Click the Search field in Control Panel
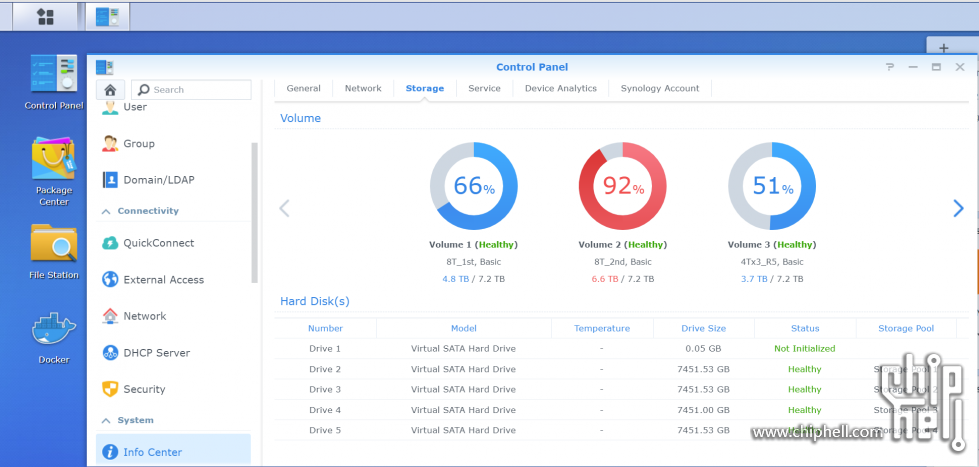 click(x=193, y=89)
